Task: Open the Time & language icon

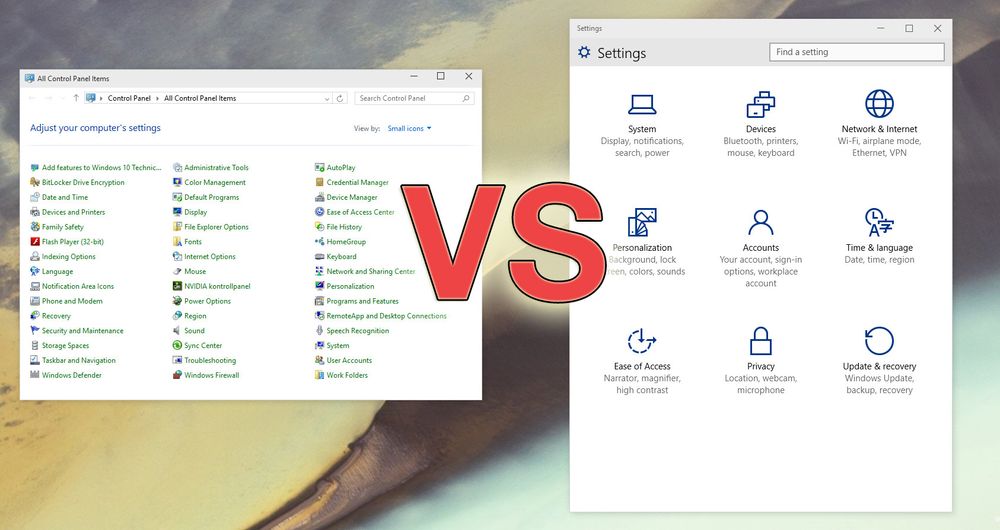Action: (x=879, y=223)
